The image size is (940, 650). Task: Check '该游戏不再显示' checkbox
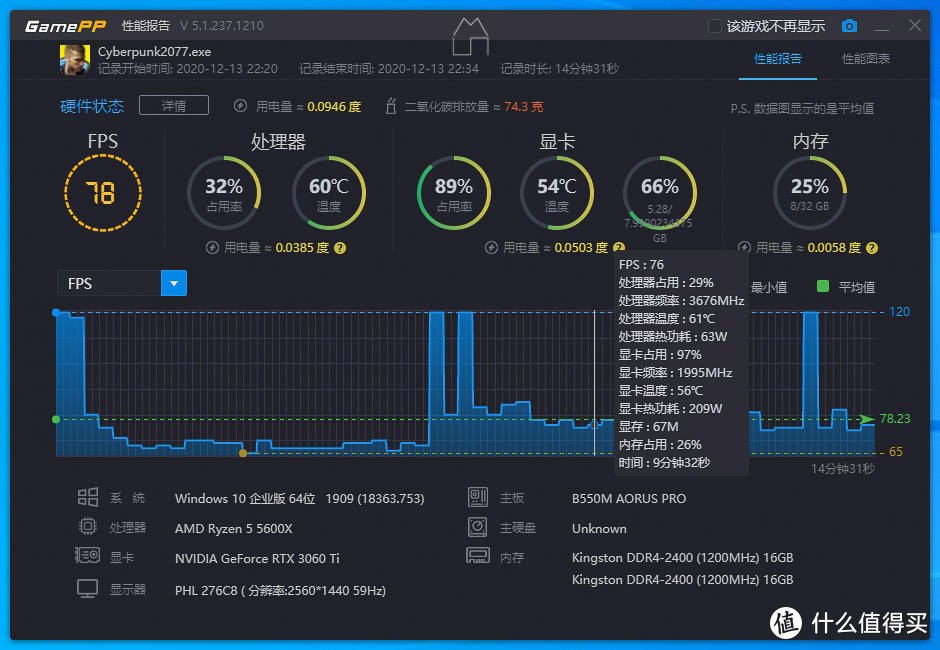pyautogui.click(x=714, y=26)
